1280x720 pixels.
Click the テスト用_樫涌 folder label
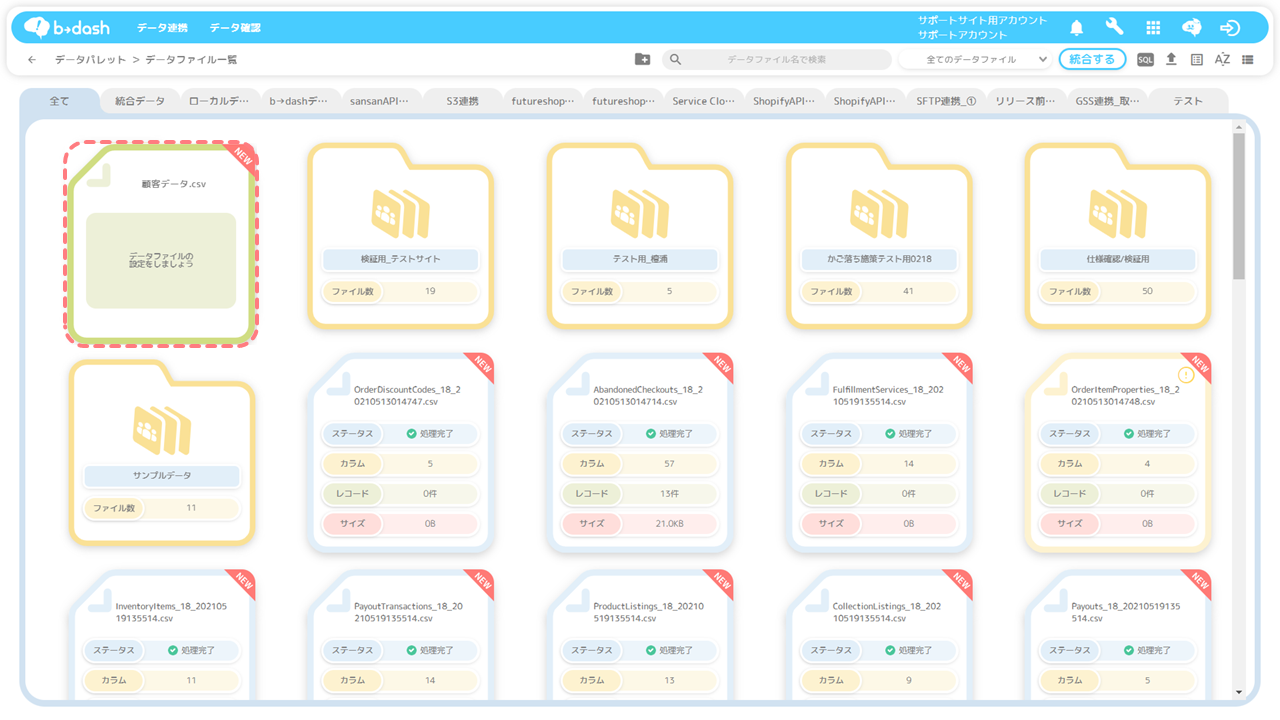[x=640, y=259]
